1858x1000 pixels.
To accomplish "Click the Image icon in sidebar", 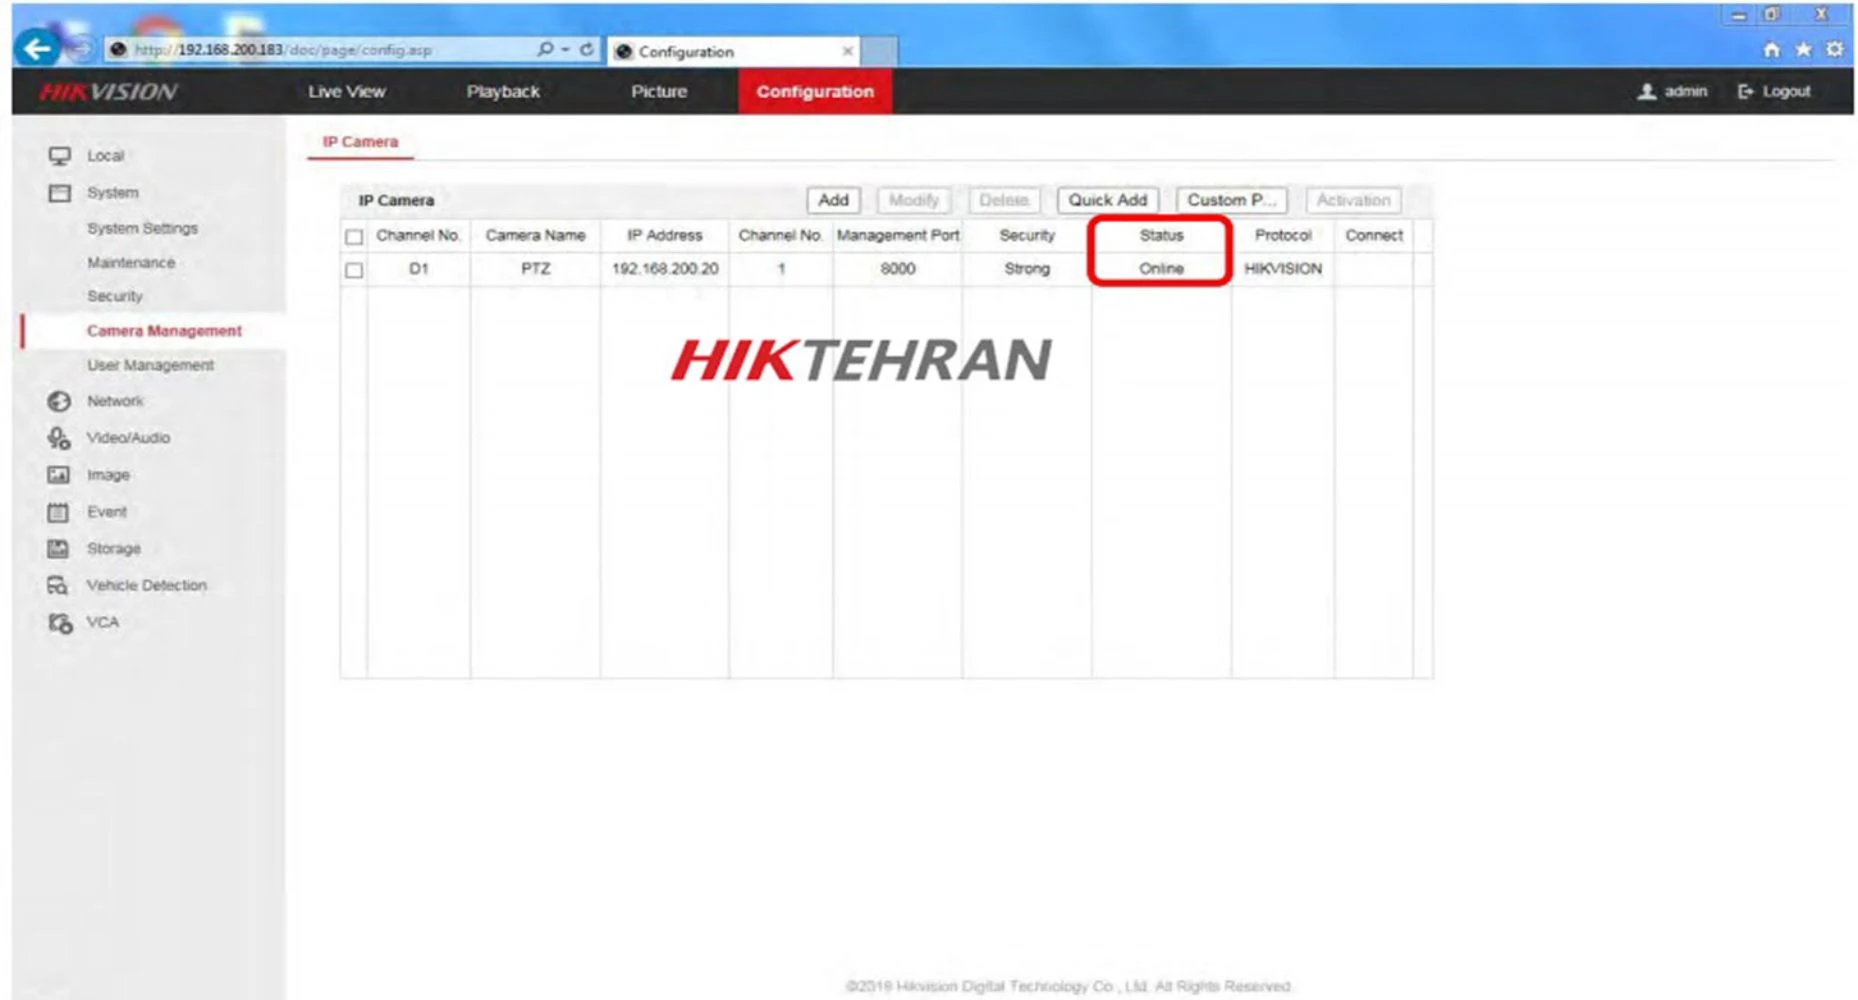I will pyautogui.click(x=59, y=475).
